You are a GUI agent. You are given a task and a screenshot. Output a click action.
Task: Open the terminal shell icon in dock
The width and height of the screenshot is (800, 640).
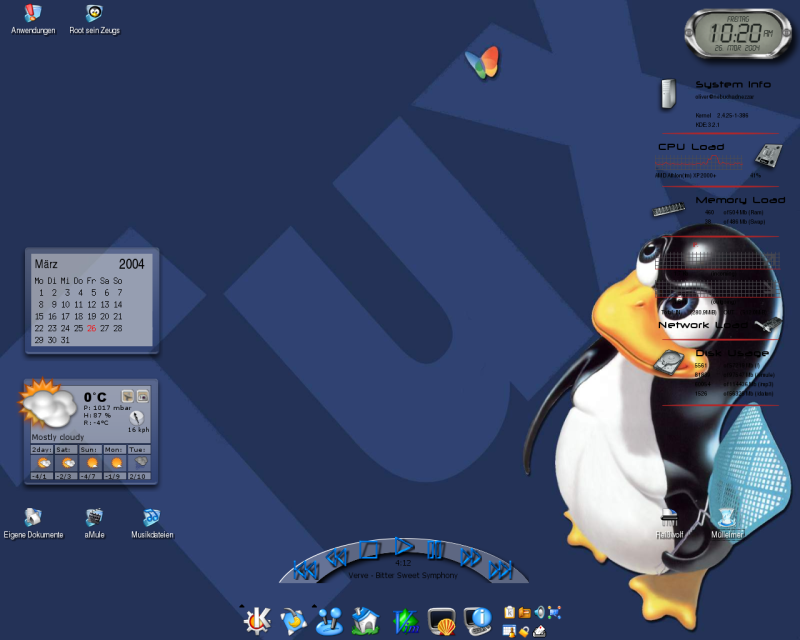click(x=442, y=621)
